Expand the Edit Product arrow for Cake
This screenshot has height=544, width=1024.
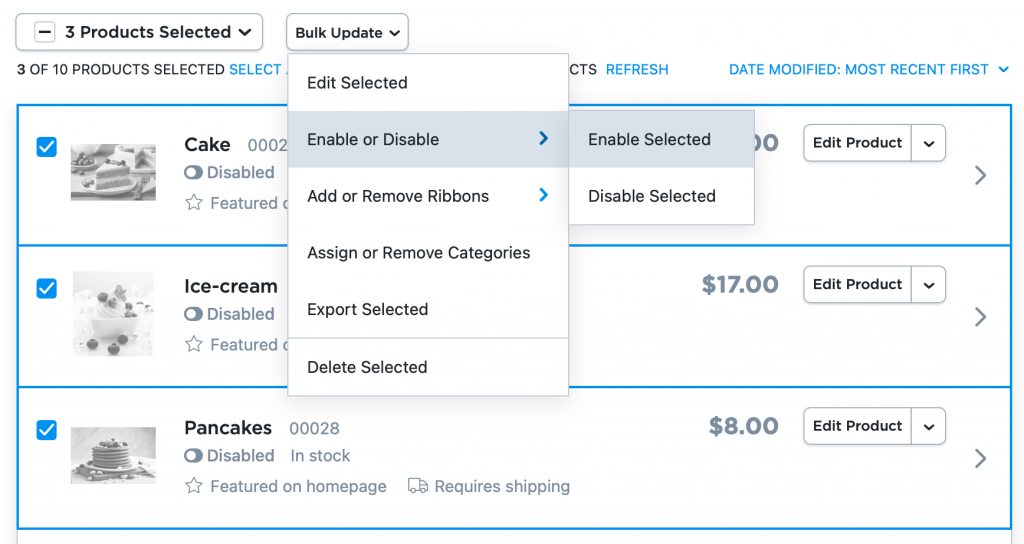pos(929,143)
